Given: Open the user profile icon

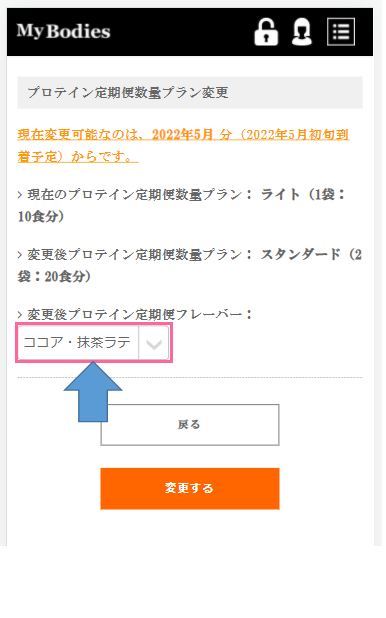Looking at the screenshot, I should tap(302, 32).
